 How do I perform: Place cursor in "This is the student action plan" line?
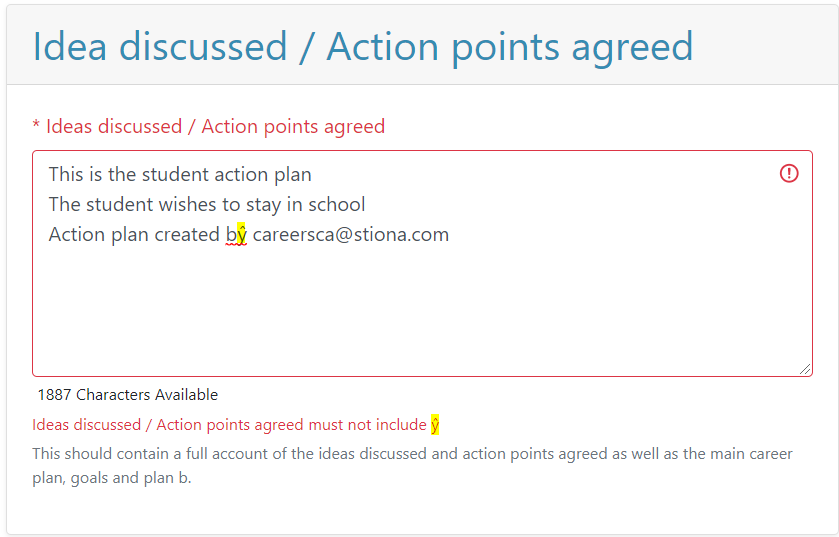(180, 175)
